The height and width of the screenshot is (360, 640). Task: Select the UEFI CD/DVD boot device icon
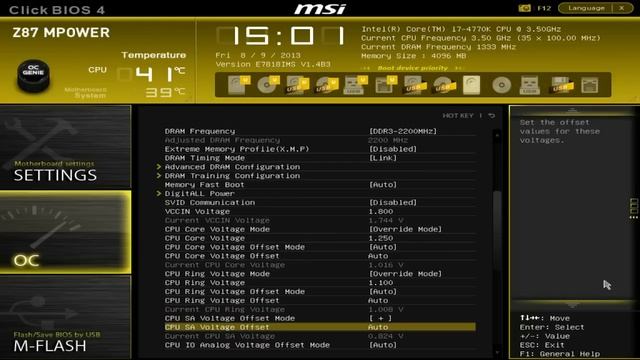[x=268, y=85]
